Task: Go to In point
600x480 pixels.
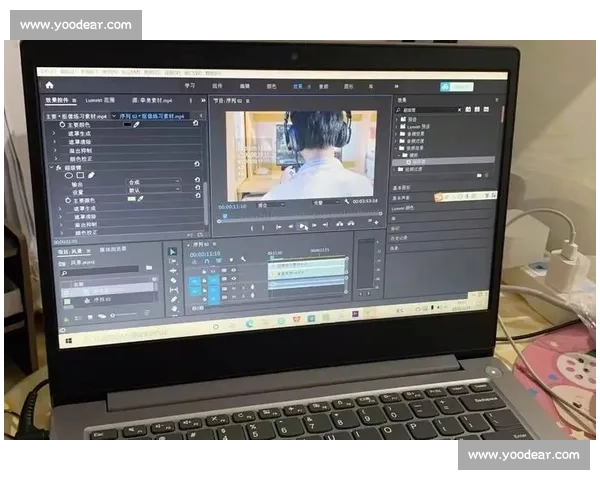Action: tap(279, 227)
